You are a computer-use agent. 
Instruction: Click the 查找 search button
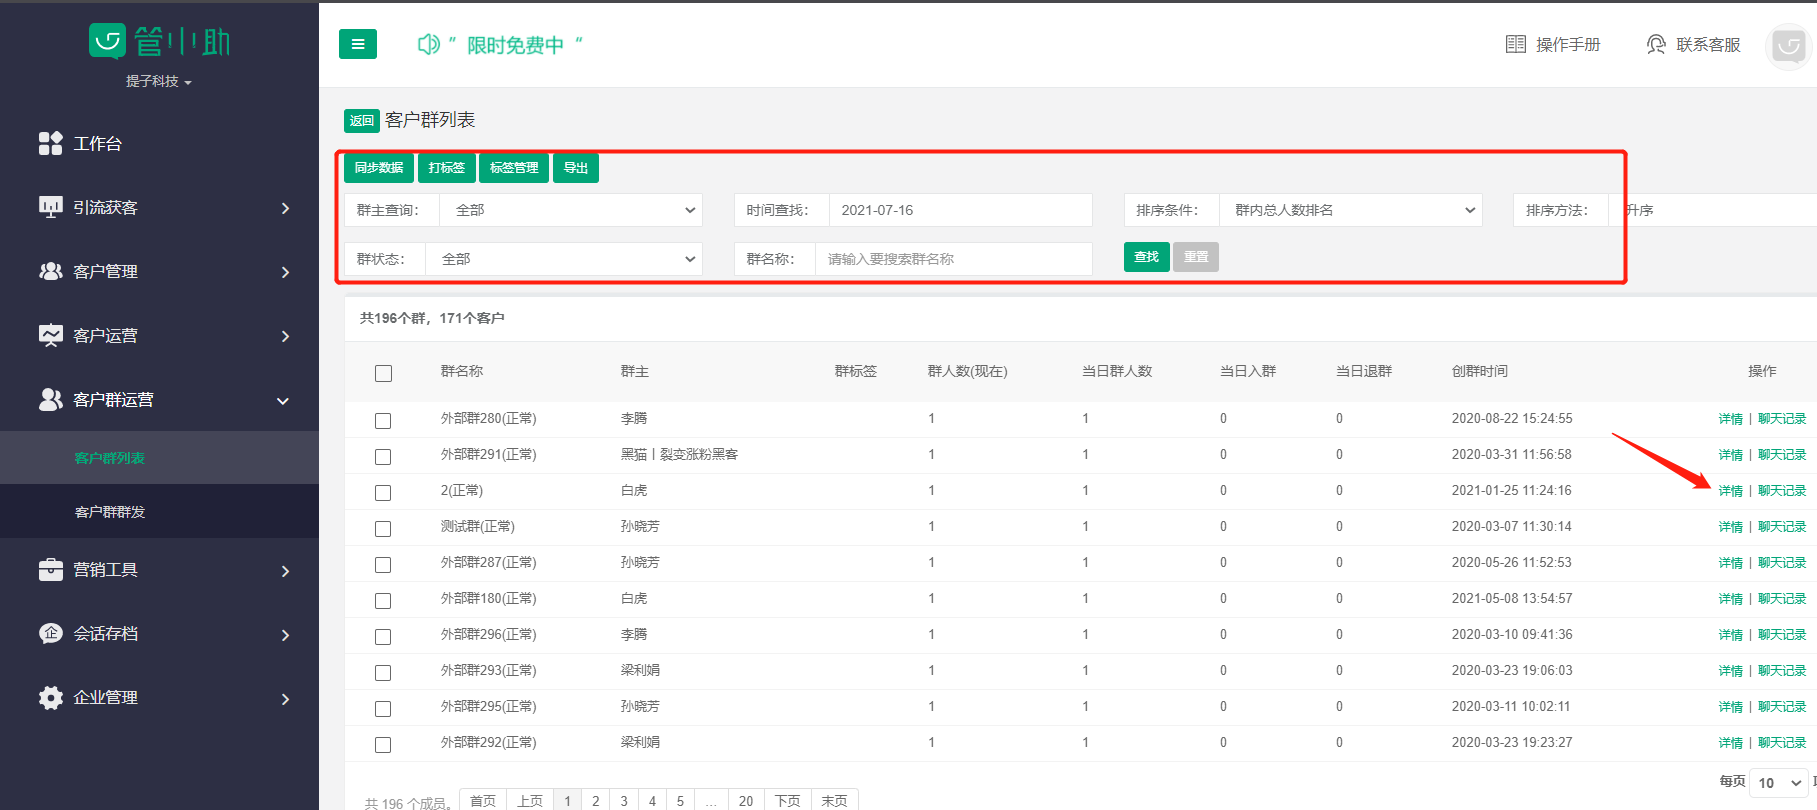[x=1147, y=257]
